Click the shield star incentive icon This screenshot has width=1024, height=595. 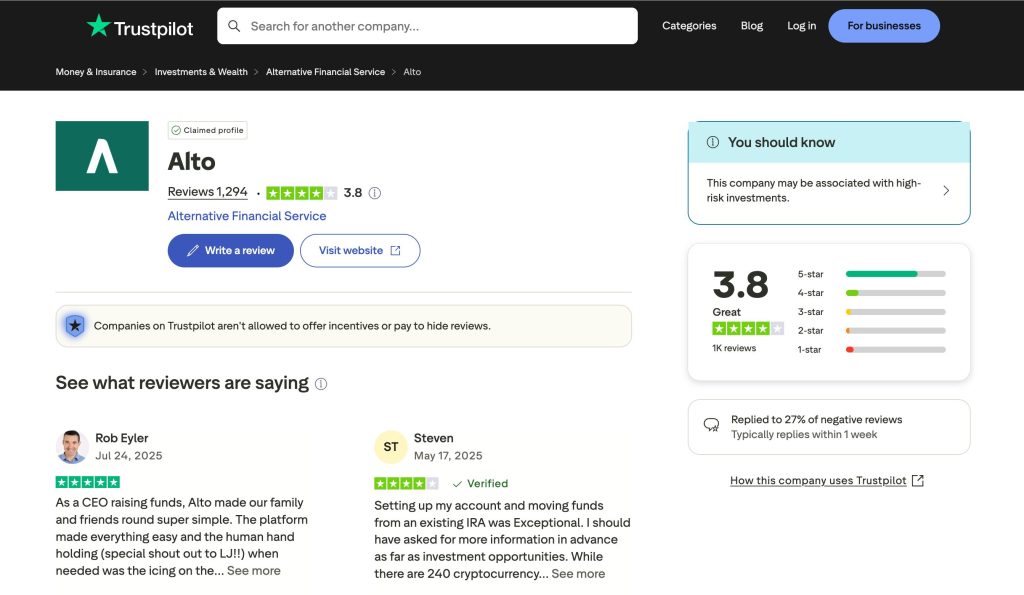75,326
